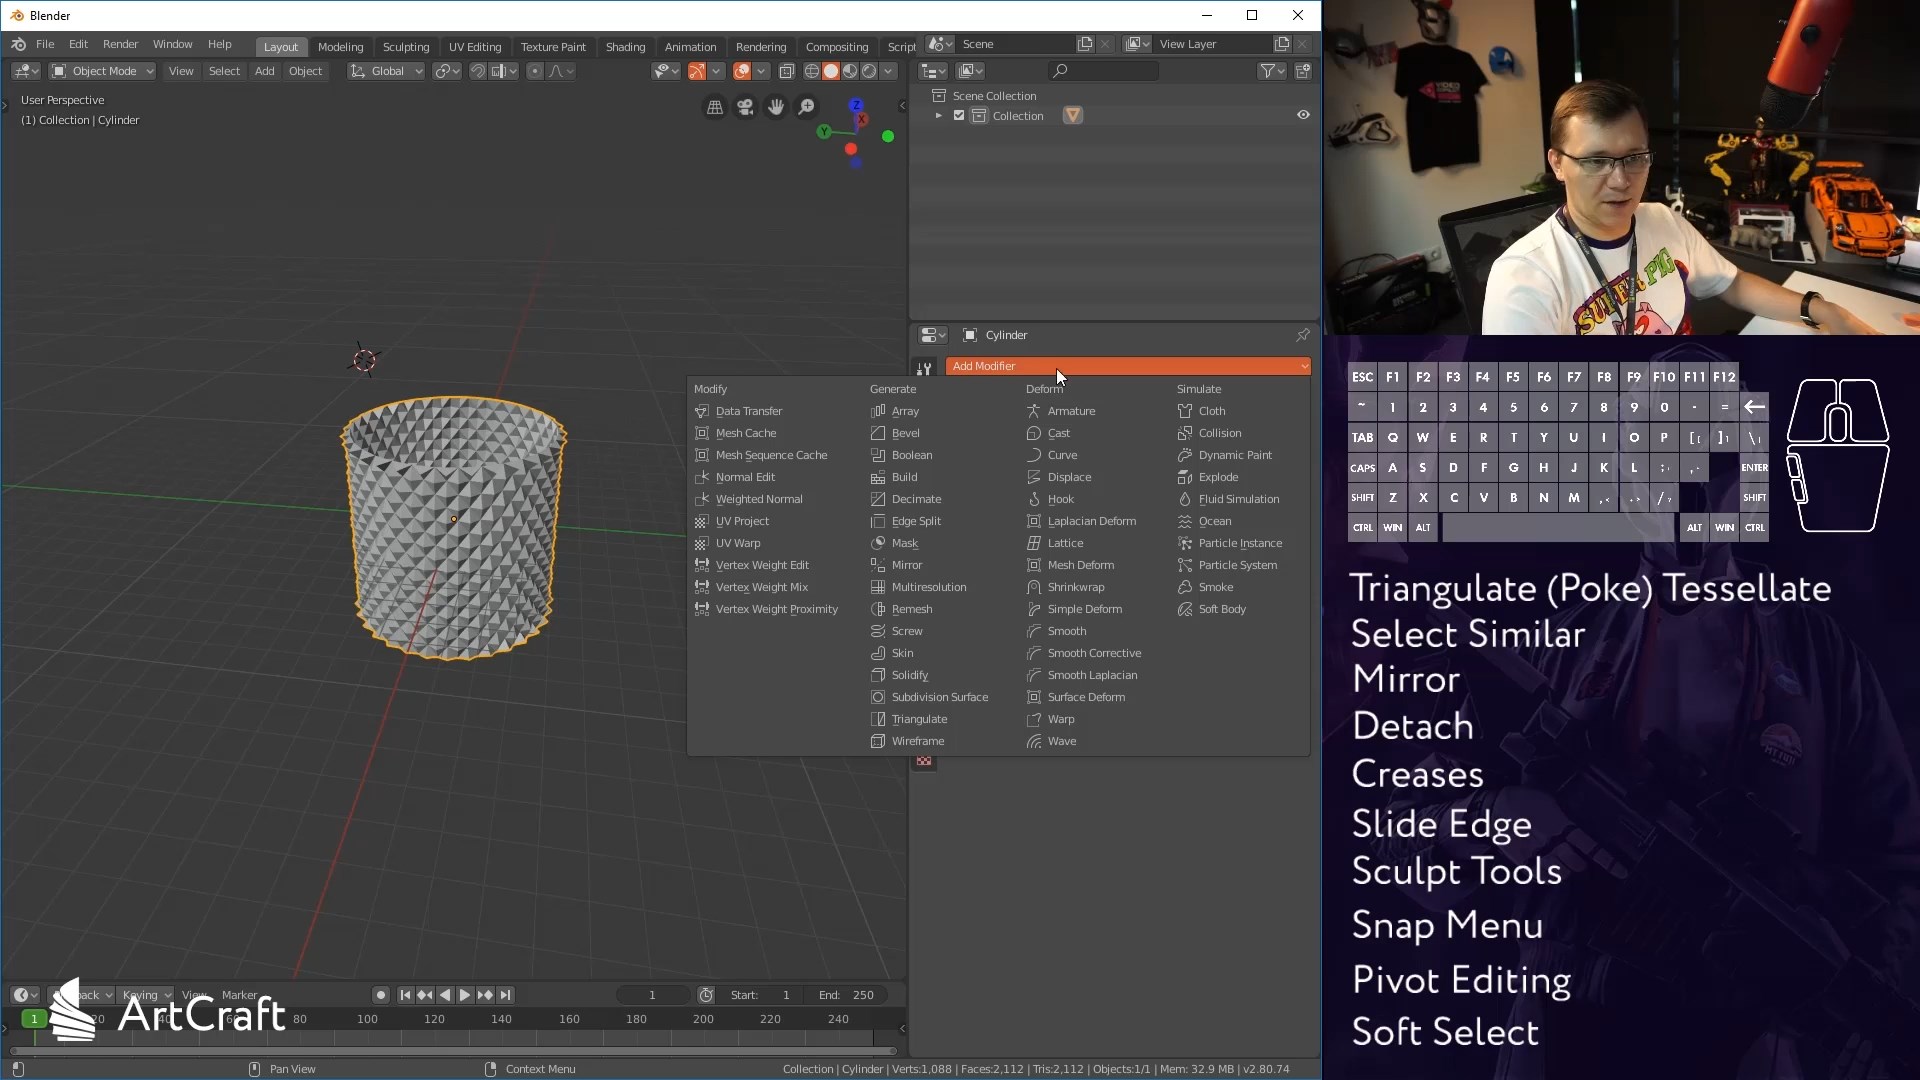
Task: Toggle the auto keying record button
Action: (381, 995)
